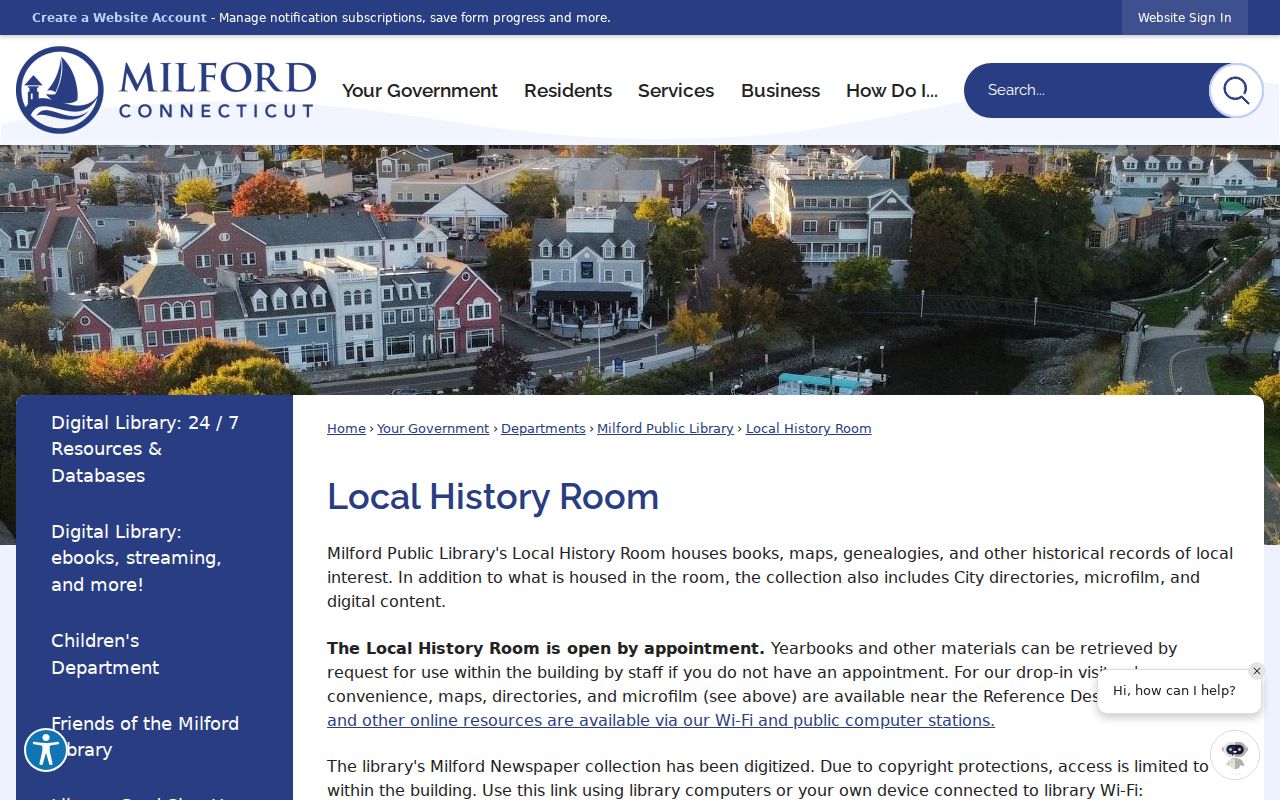The height and width of the screenshot is (800, 1280).
Task: Open Milford Public Library breadcrumb link
Action: (x=665, y=428)
